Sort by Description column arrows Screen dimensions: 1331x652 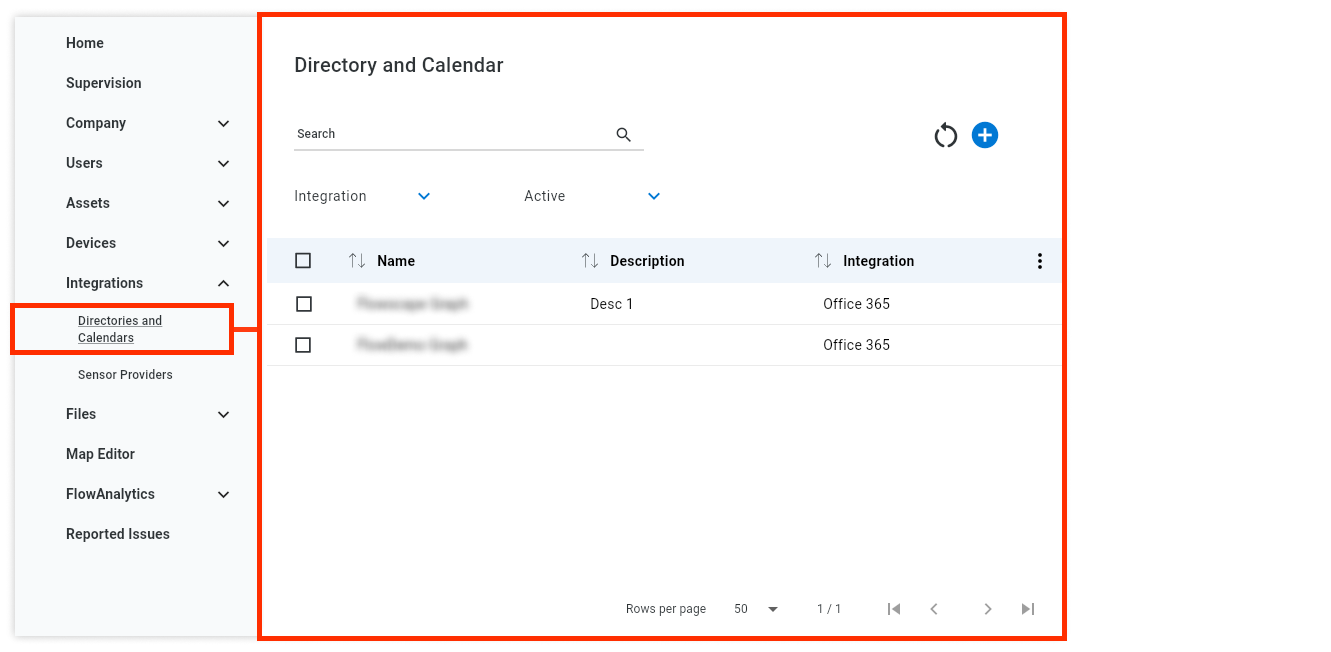(590, 261)
